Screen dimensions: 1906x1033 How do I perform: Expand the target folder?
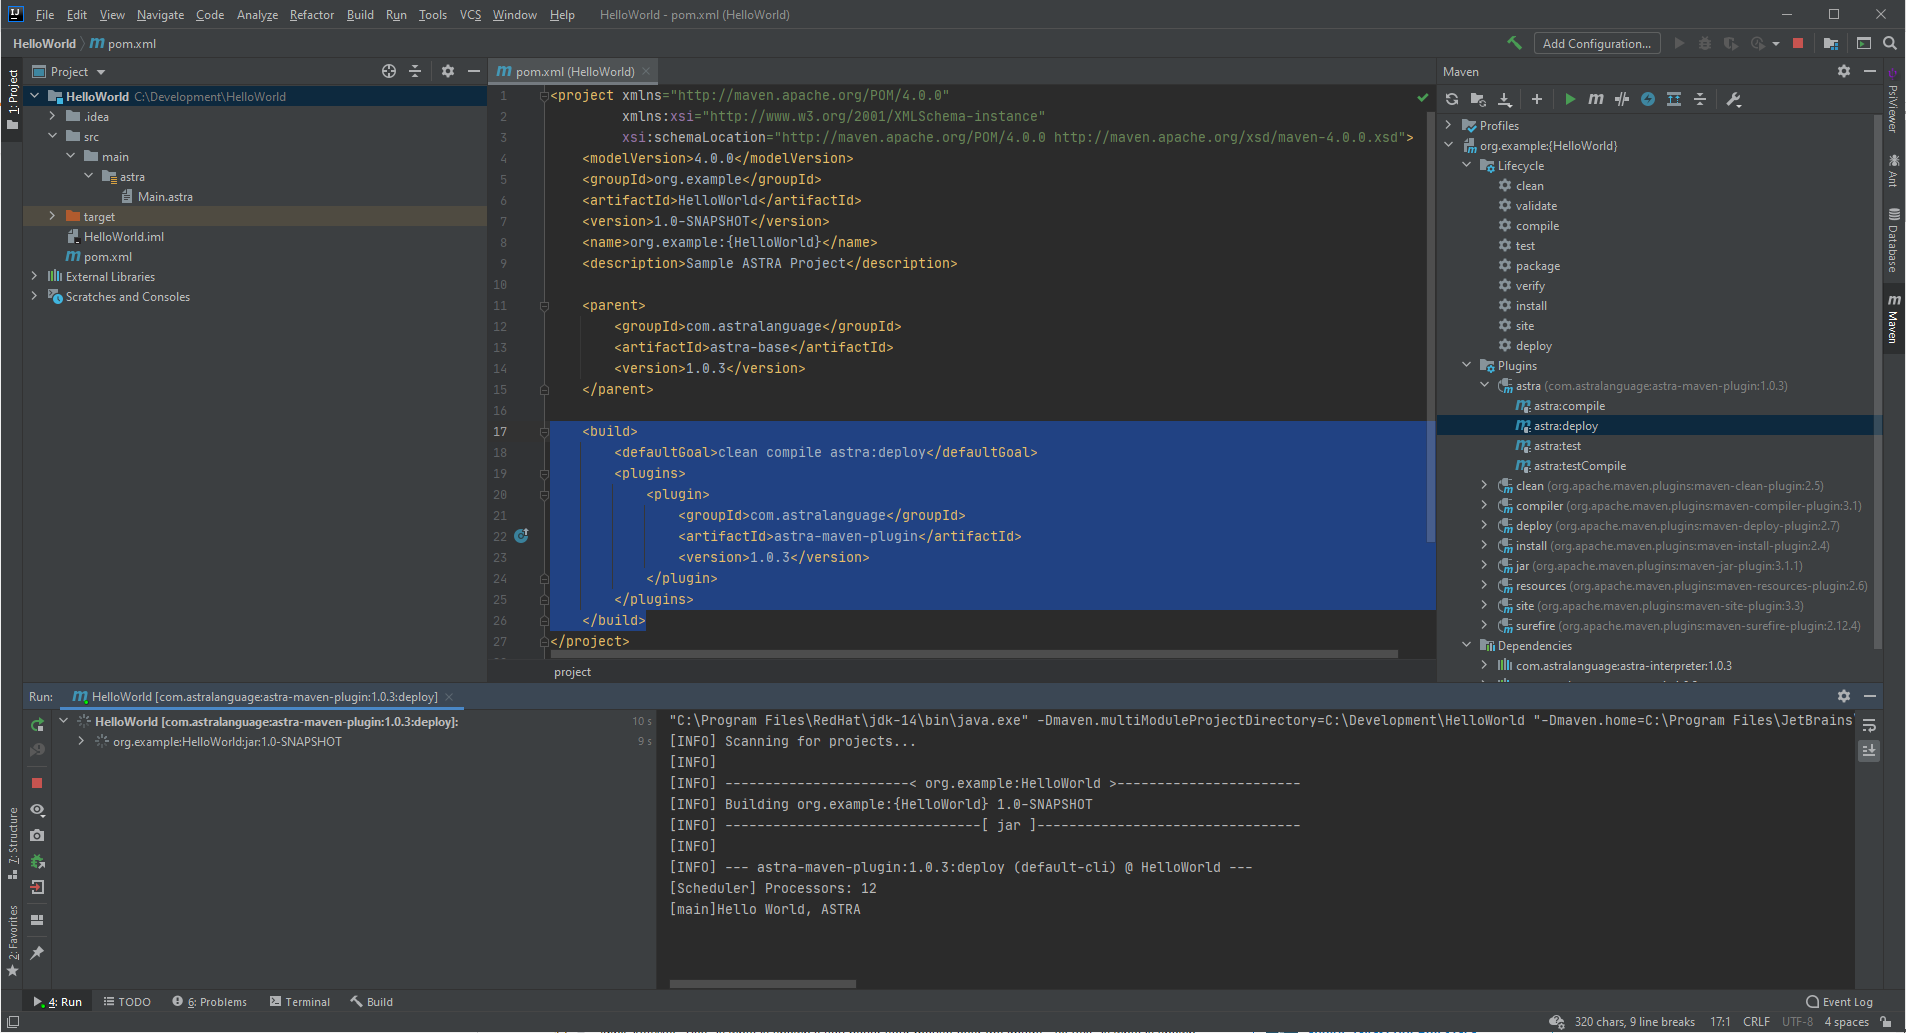(x=52, y=216)
